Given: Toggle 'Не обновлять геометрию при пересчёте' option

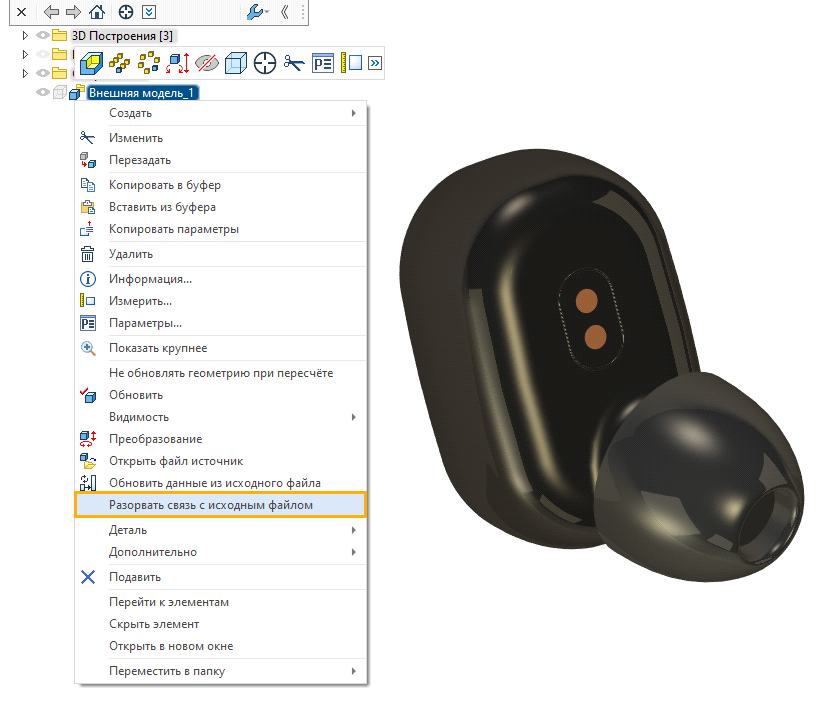Looking at the screenshot, I should (x=221, y=373).
